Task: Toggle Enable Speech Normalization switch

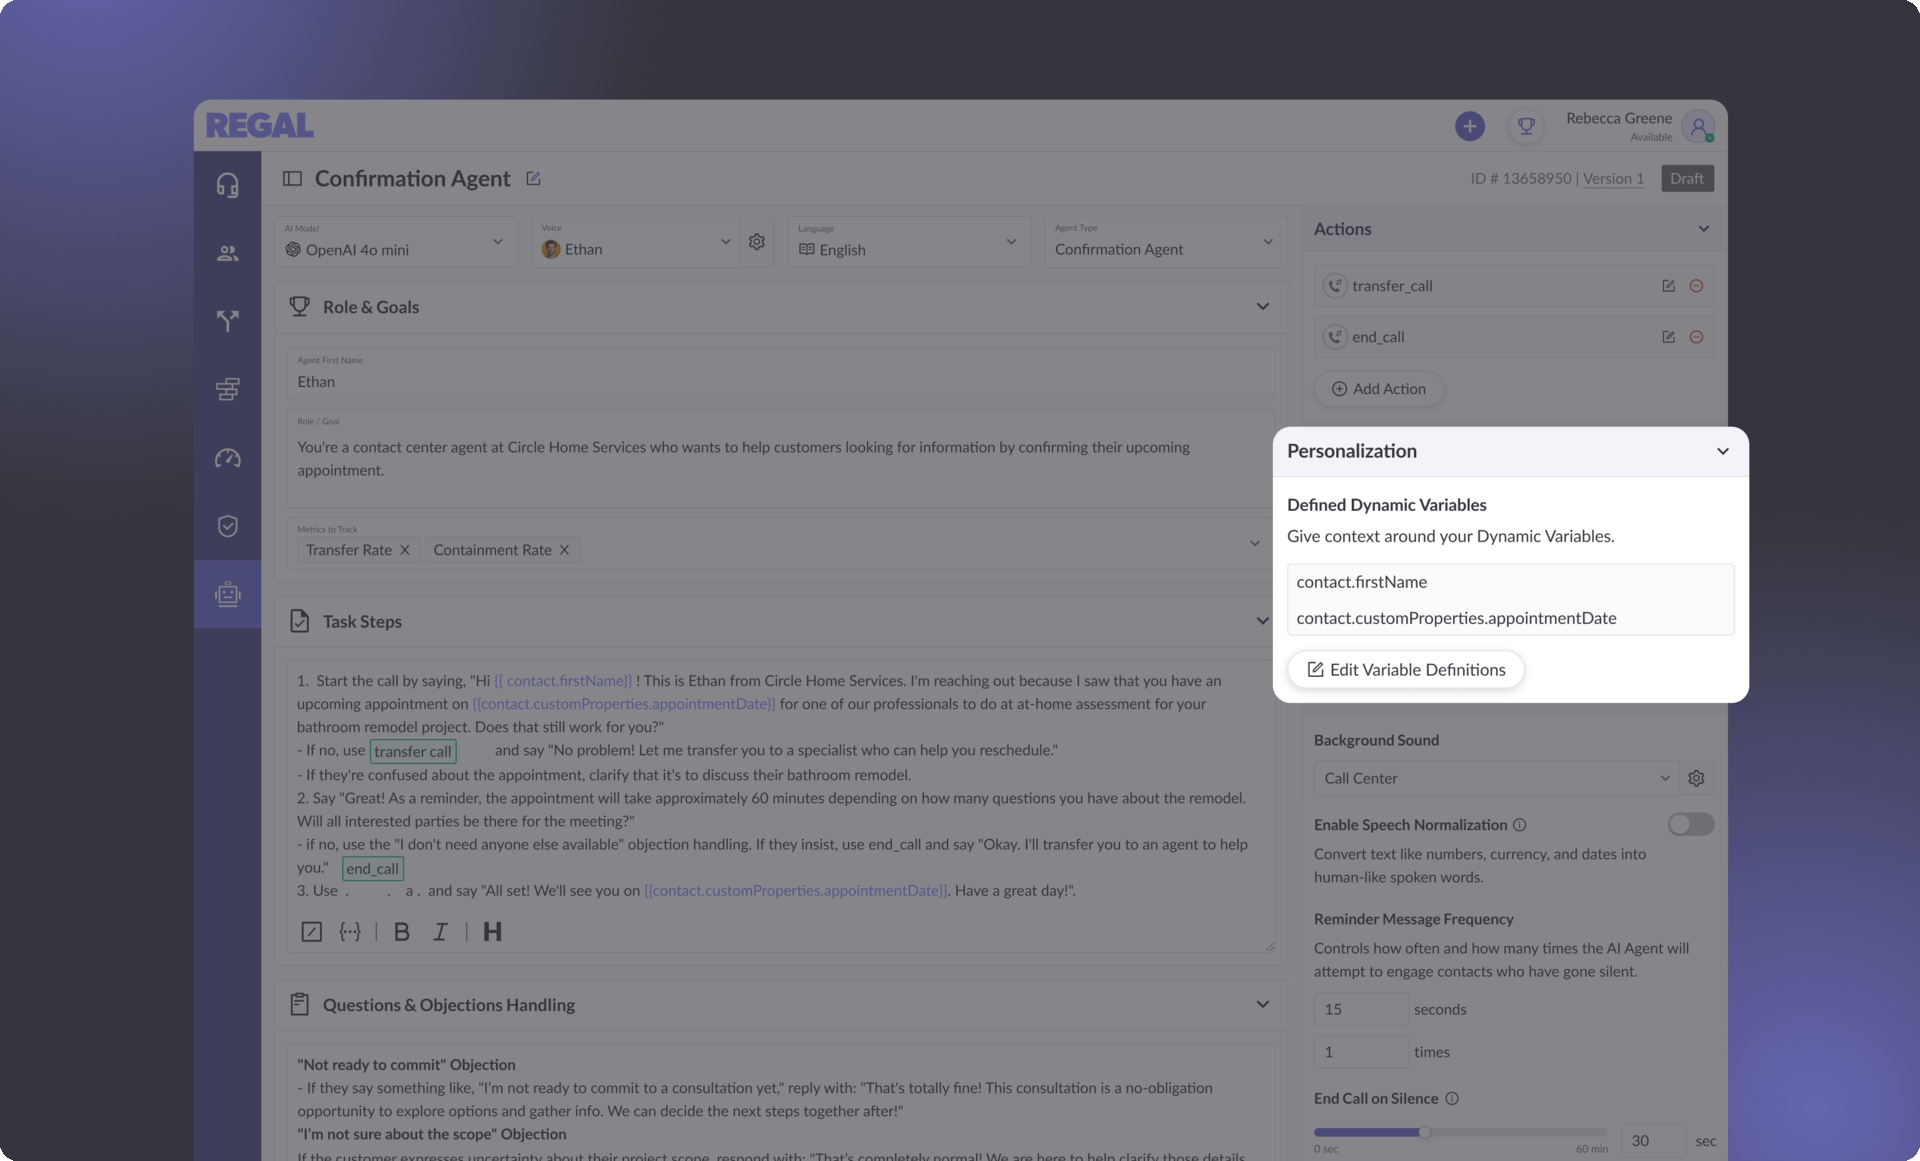Action: click(1690, 824)
